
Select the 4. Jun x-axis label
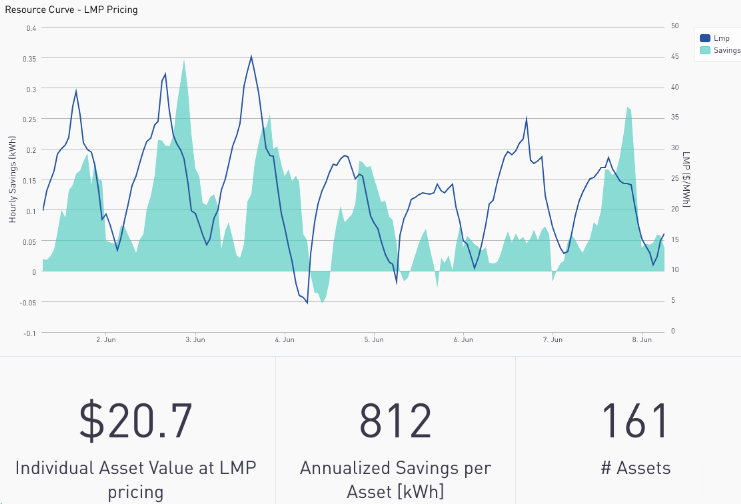(284, 340)
